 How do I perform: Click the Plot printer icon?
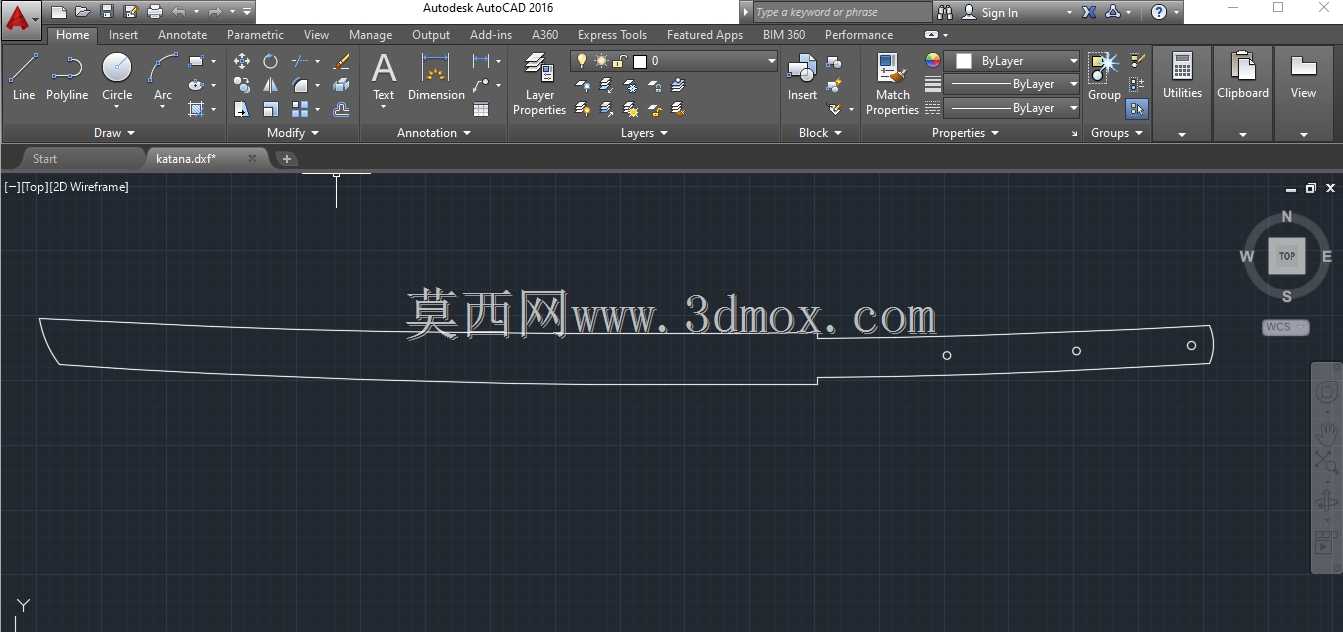[155, 12]
